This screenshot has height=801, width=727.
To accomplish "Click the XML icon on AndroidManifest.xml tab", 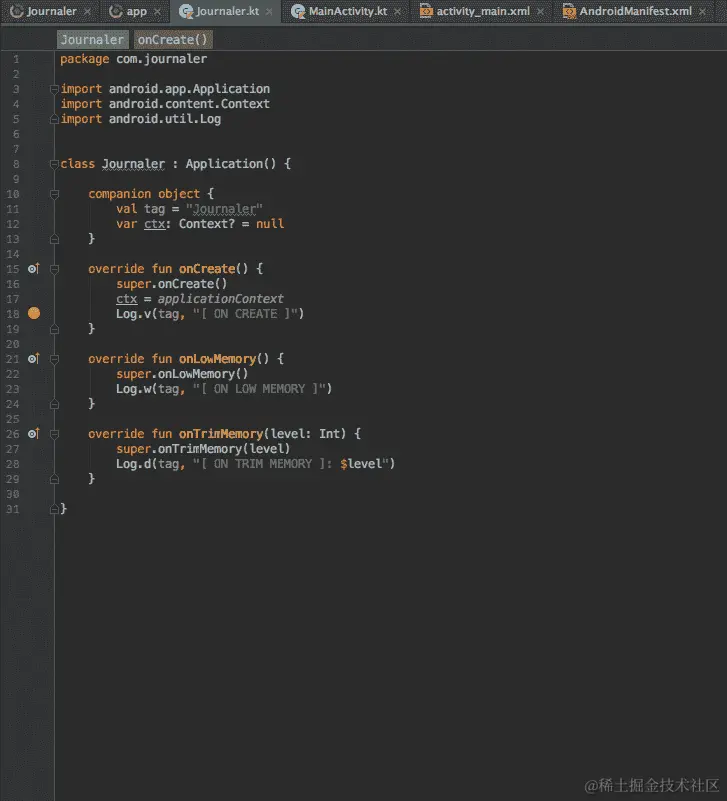I will click(x=569, y=11).
